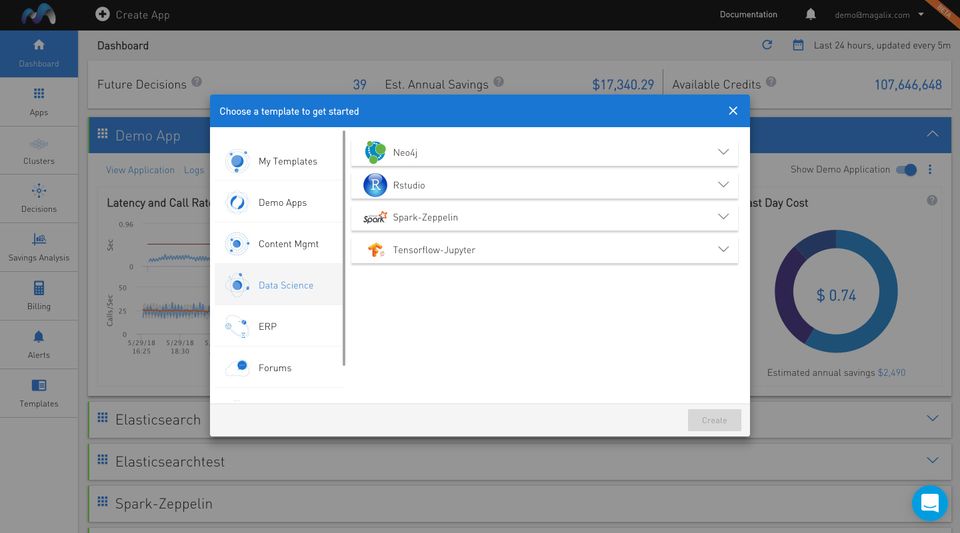Click the Spark-Zeppelin template logo
This screenshot has width=960, height=533.
375,217
